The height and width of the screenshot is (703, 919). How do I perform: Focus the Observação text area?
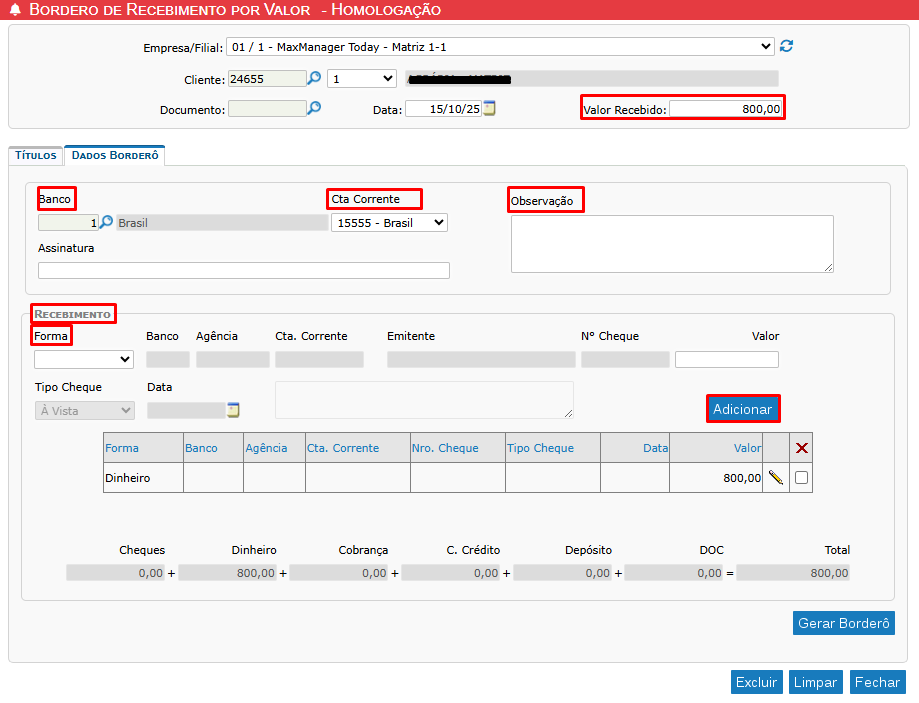pos(671,243)
